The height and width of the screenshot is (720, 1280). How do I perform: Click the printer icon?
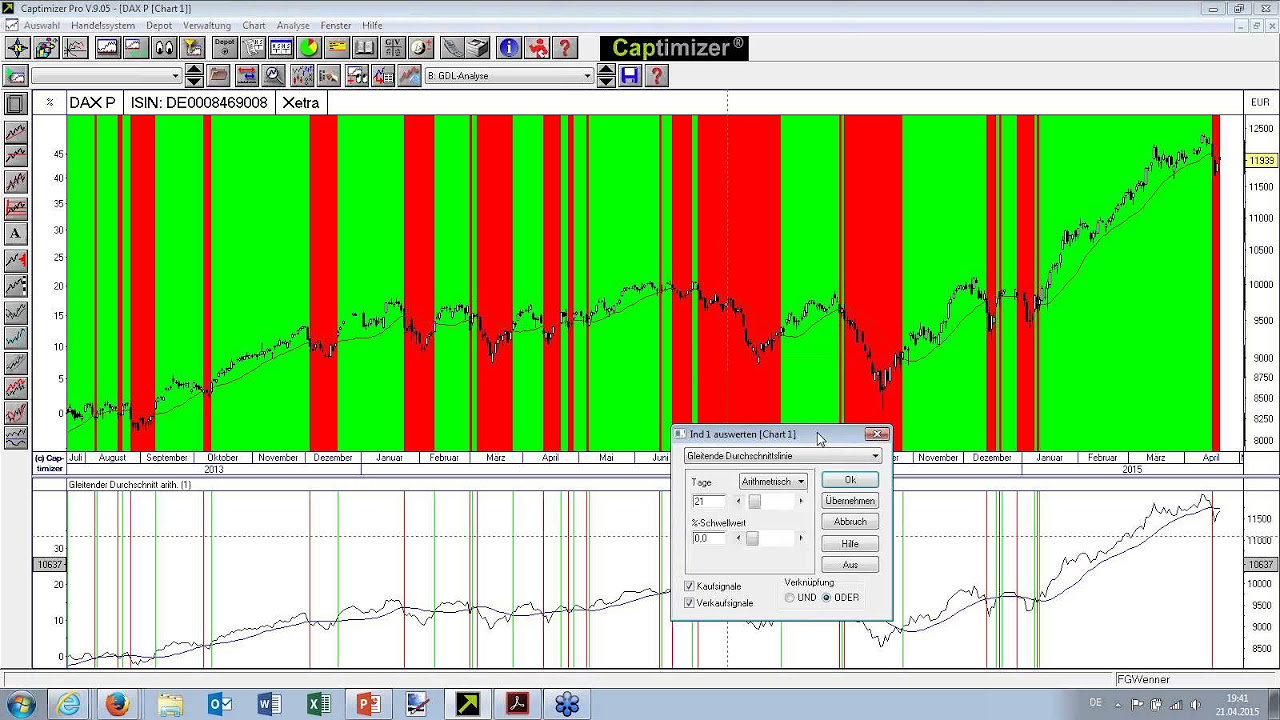pos(478,48)
